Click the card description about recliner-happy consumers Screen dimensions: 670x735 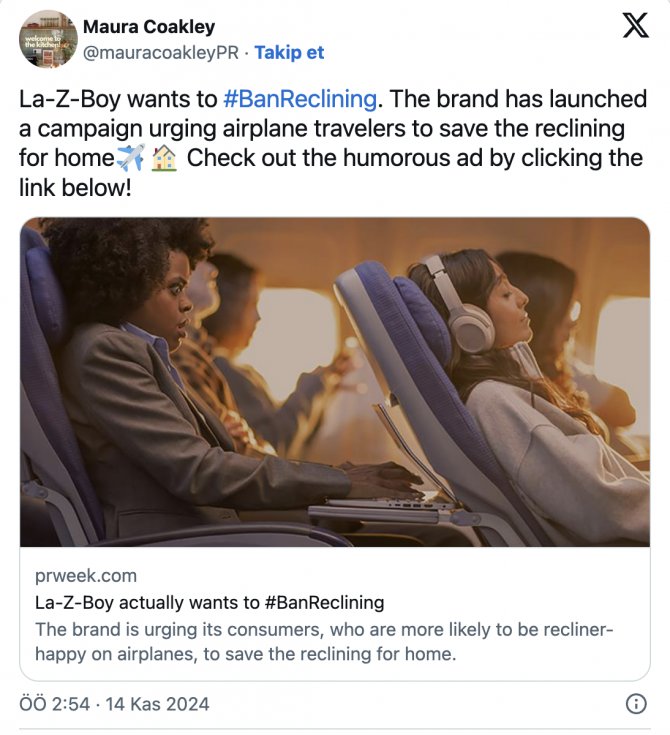click(324, 641)
